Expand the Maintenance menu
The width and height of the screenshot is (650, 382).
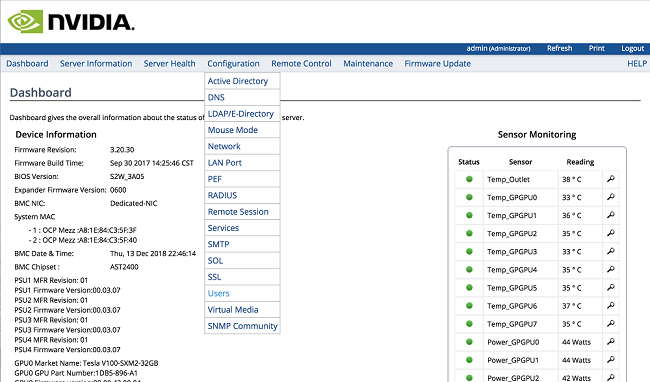point(368,64)
